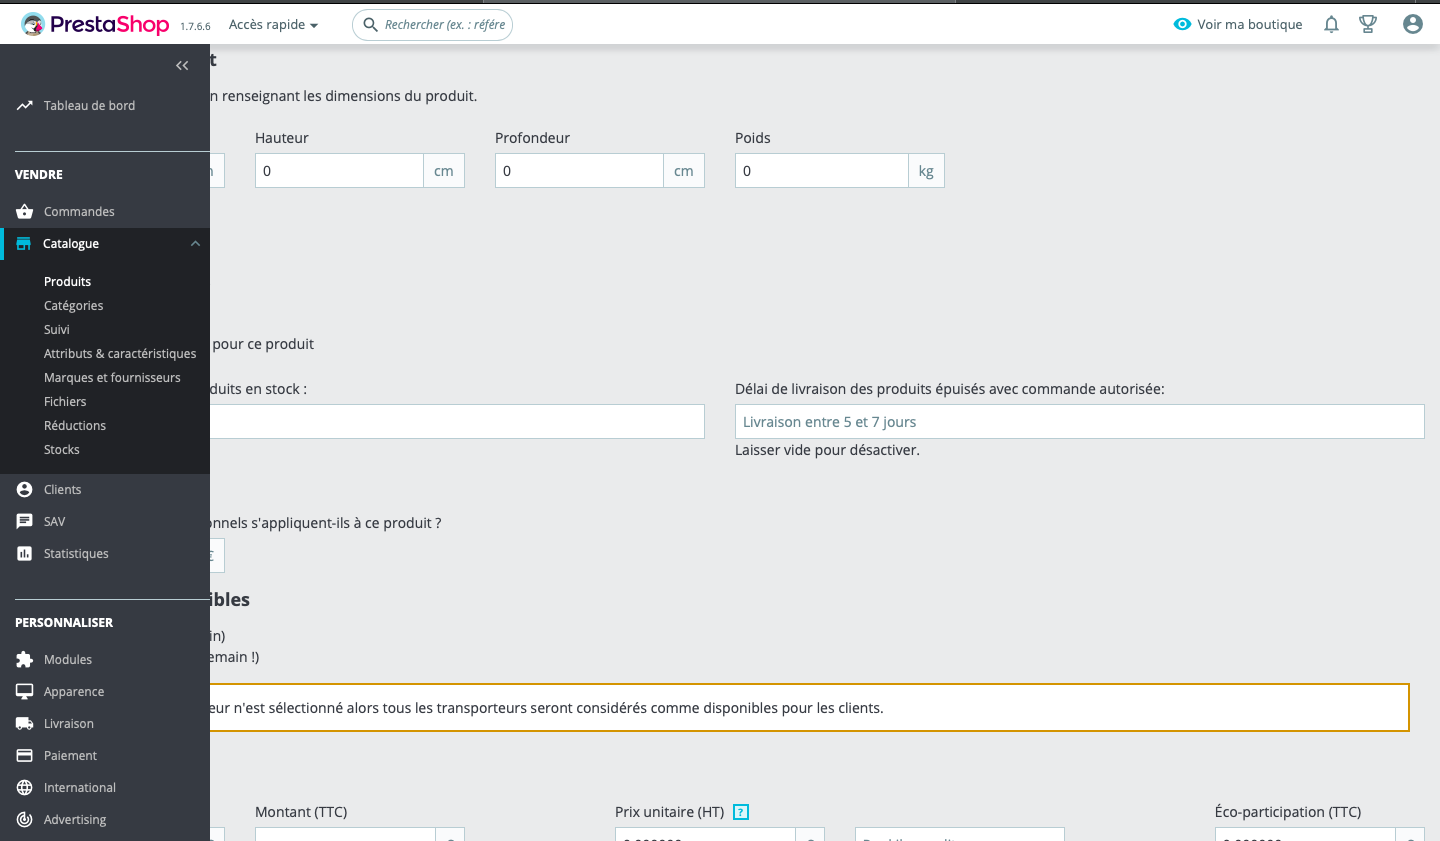Click the kg unit label for Poids

click(x=926, y=171)
